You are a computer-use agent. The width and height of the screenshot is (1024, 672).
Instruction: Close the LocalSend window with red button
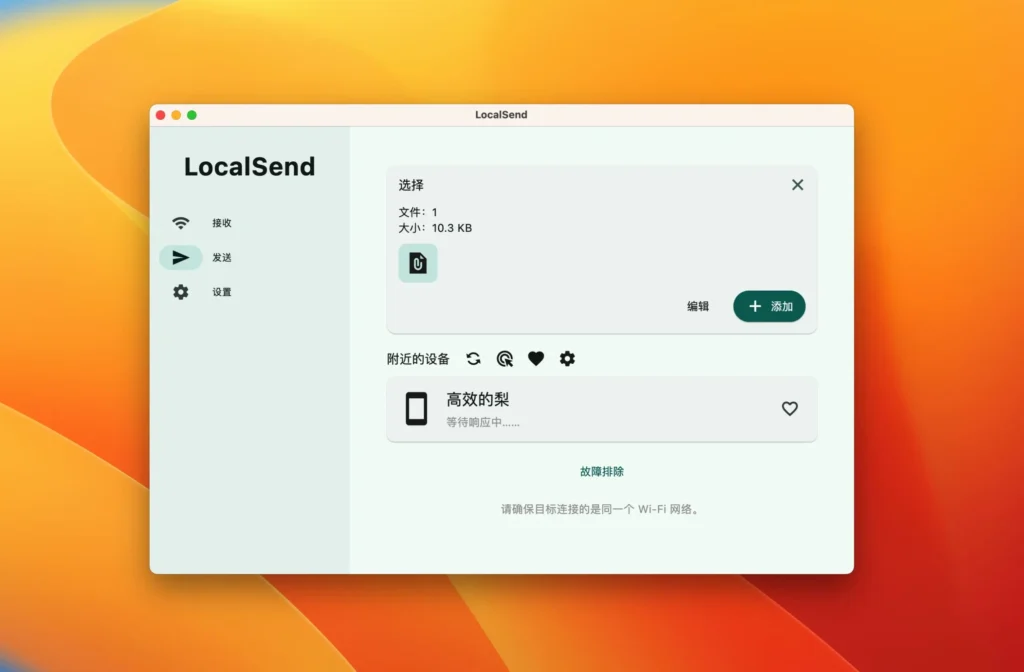tap(161, 115)
